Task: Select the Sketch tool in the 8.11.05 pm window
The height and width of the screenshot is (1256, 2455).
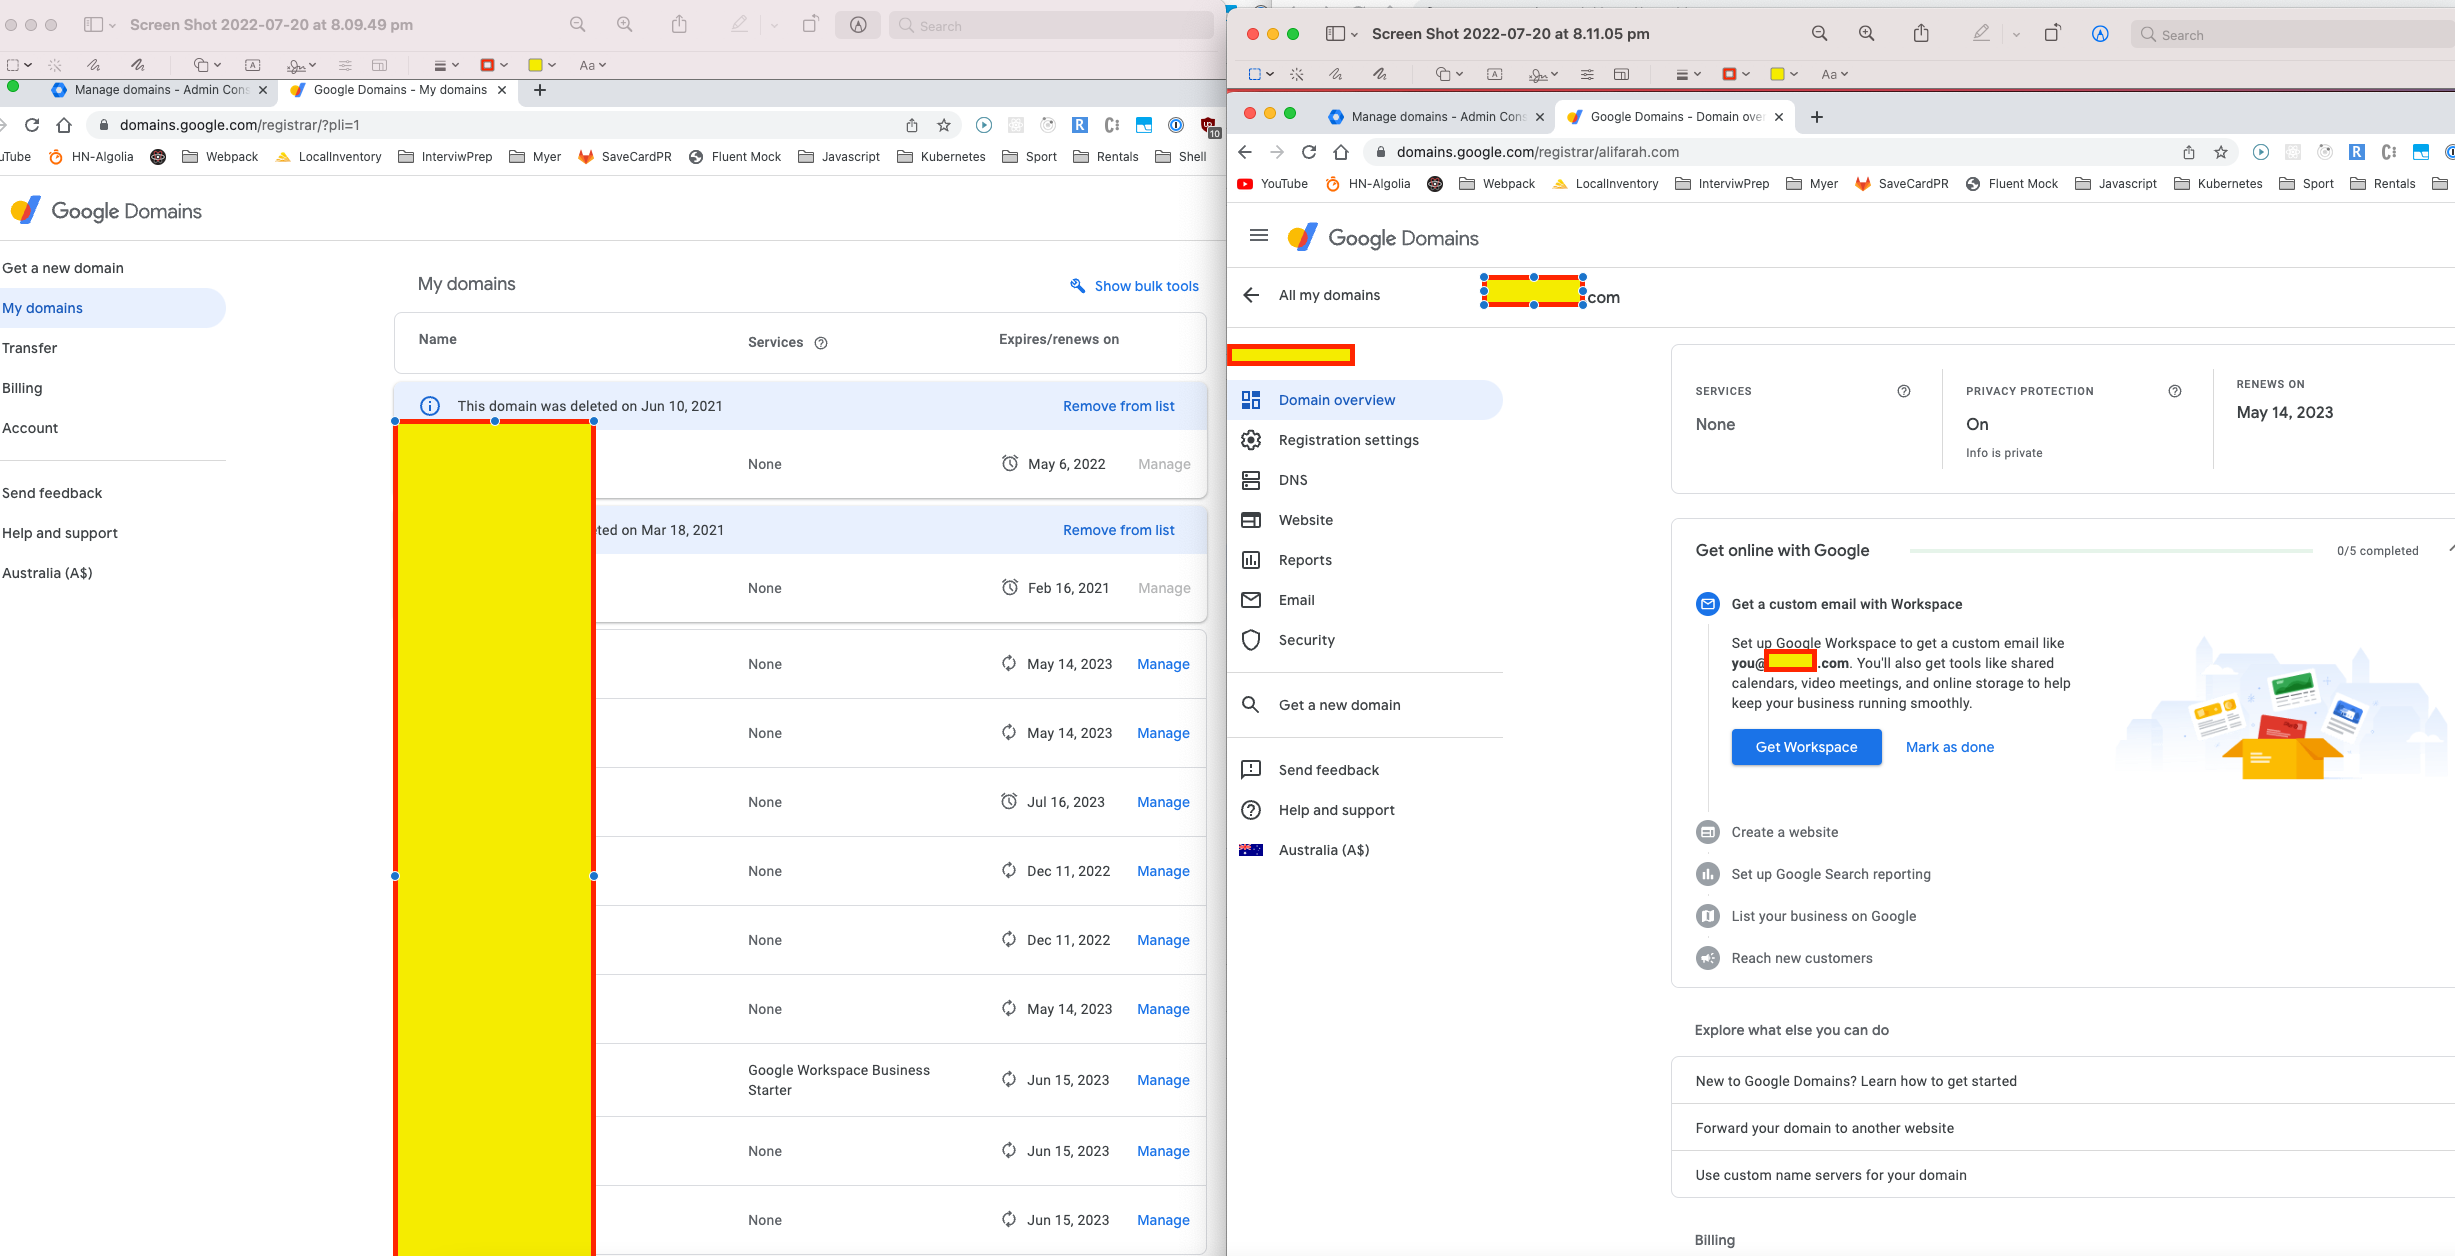Action: click(1335, 74)
